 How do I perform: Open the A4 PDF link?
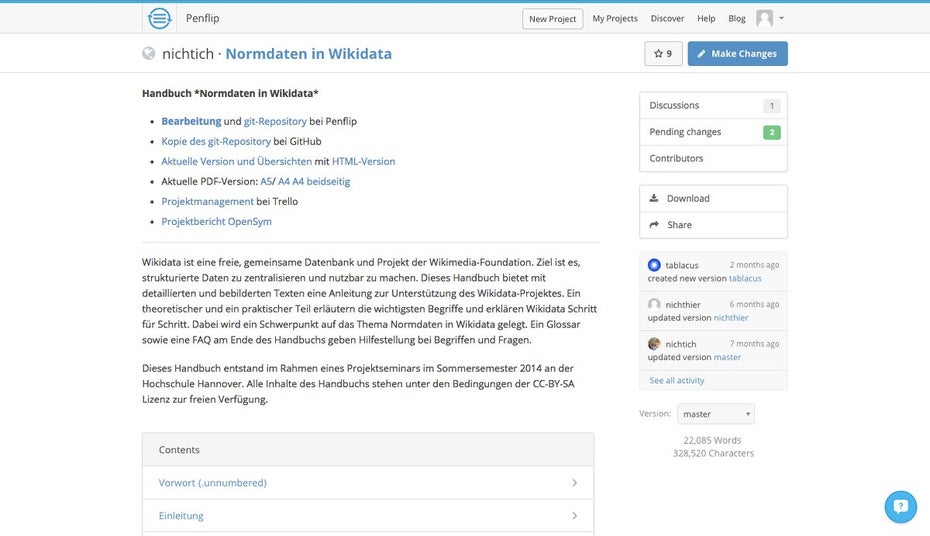click(x=284, y=181)
